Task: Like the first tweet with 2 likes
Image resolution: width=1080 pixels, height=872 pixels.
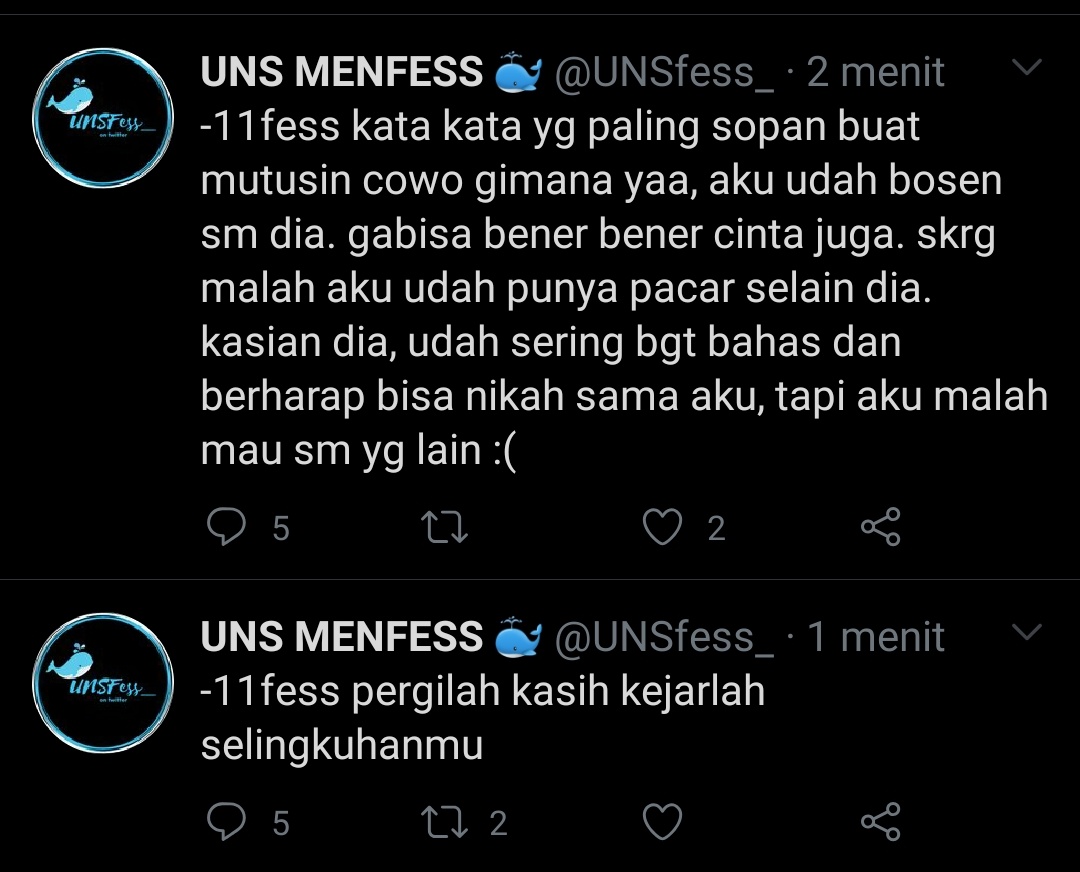Action: click(x=662, y=527)
